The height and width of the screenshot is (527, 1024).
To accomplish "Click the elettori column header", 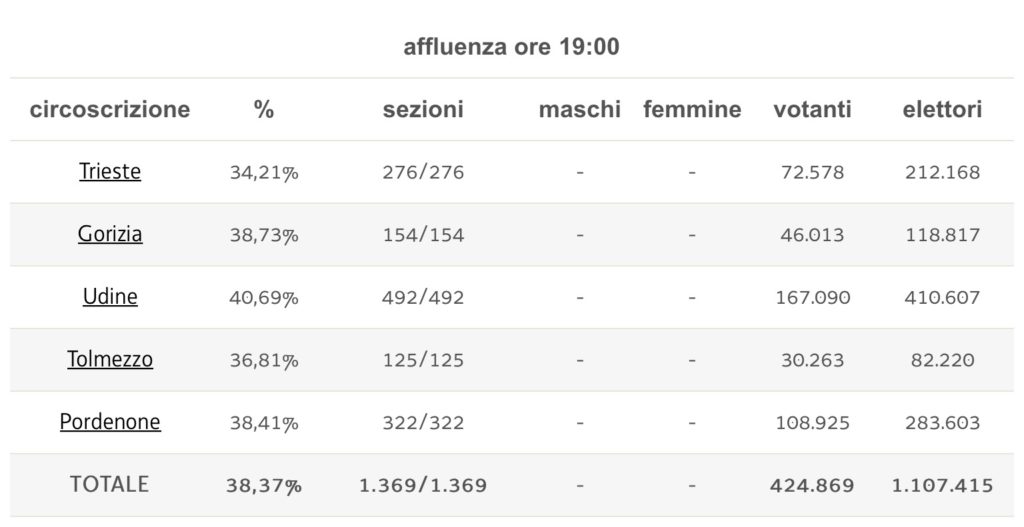I will click(942, 109).
